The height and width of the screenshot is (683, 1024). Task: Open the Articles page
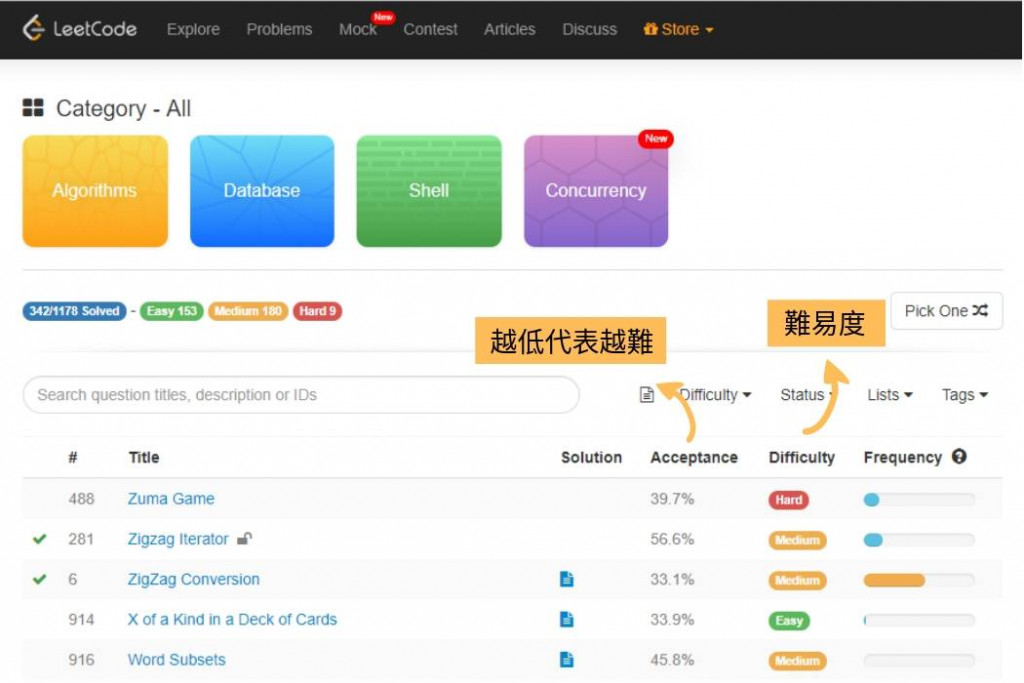(x=509, y=29)
